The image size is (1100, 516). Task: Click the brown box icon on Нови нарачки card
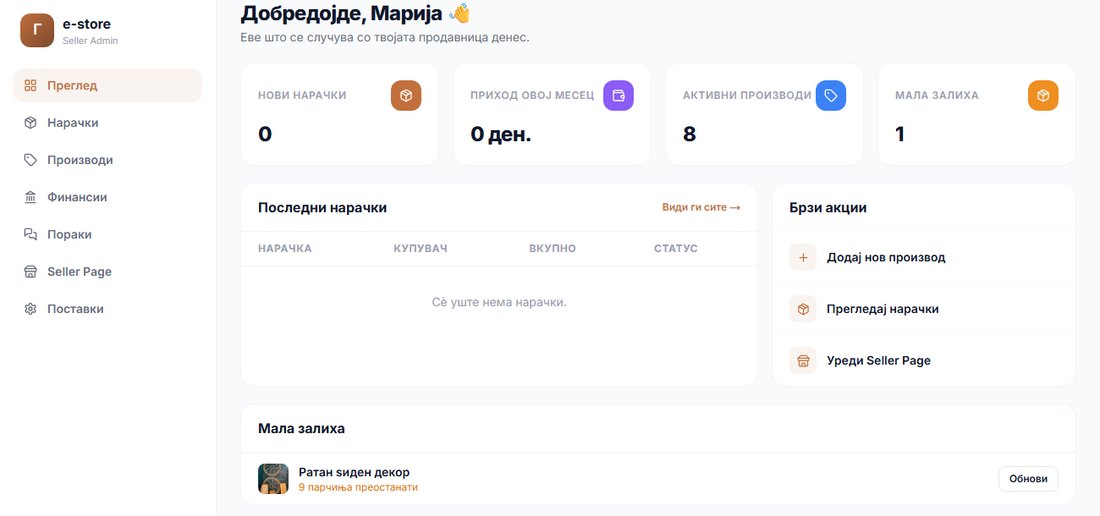(x=406, y=95)
